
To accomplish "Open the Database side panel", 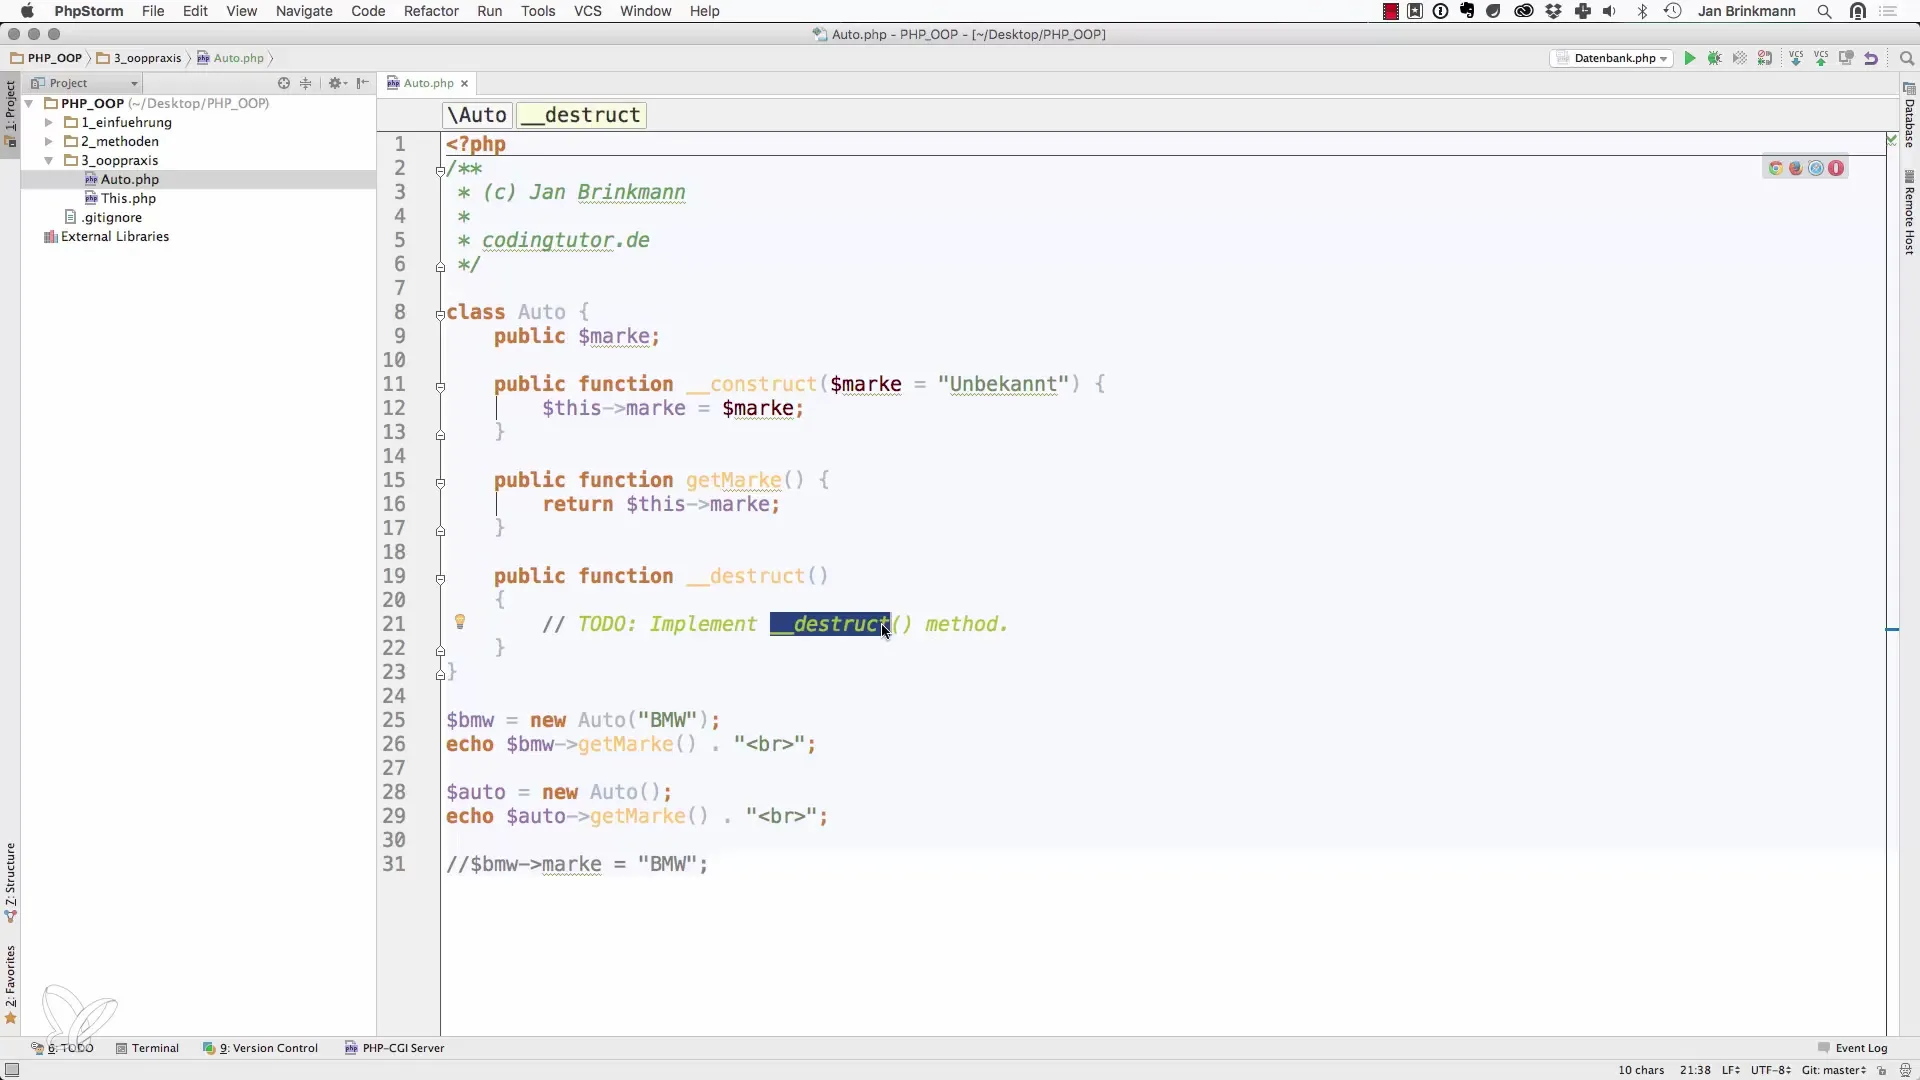I will coord(1909,116).
